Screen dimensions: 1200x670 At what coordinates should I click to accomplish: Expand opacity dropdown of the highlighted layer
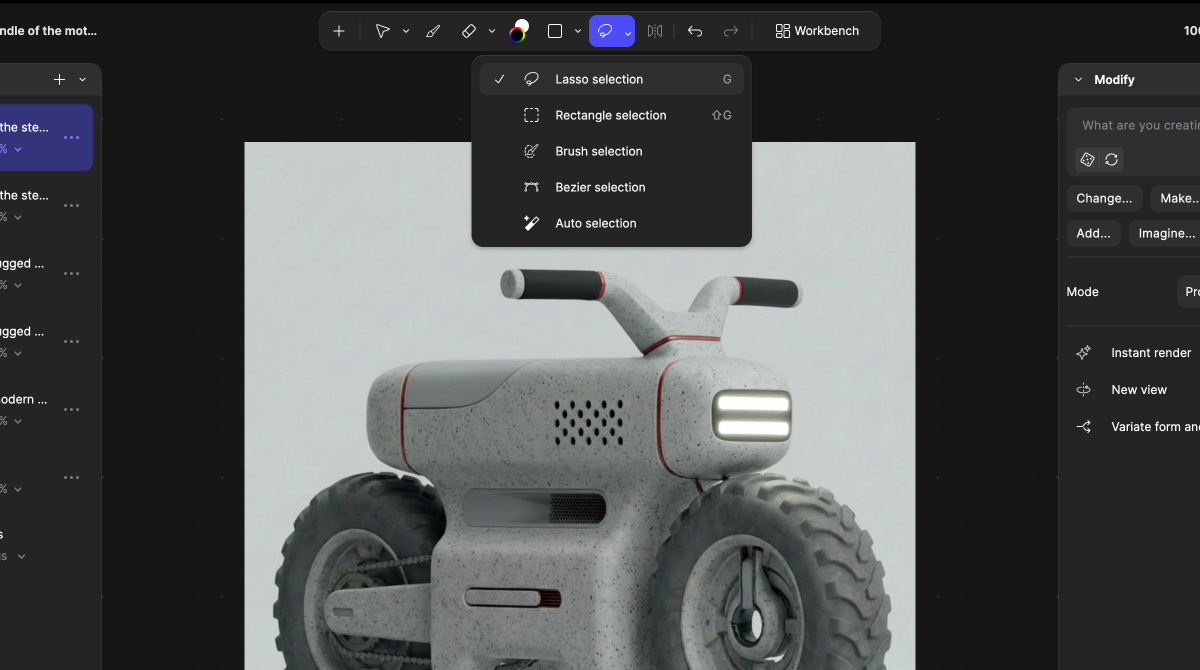[18, 149]
